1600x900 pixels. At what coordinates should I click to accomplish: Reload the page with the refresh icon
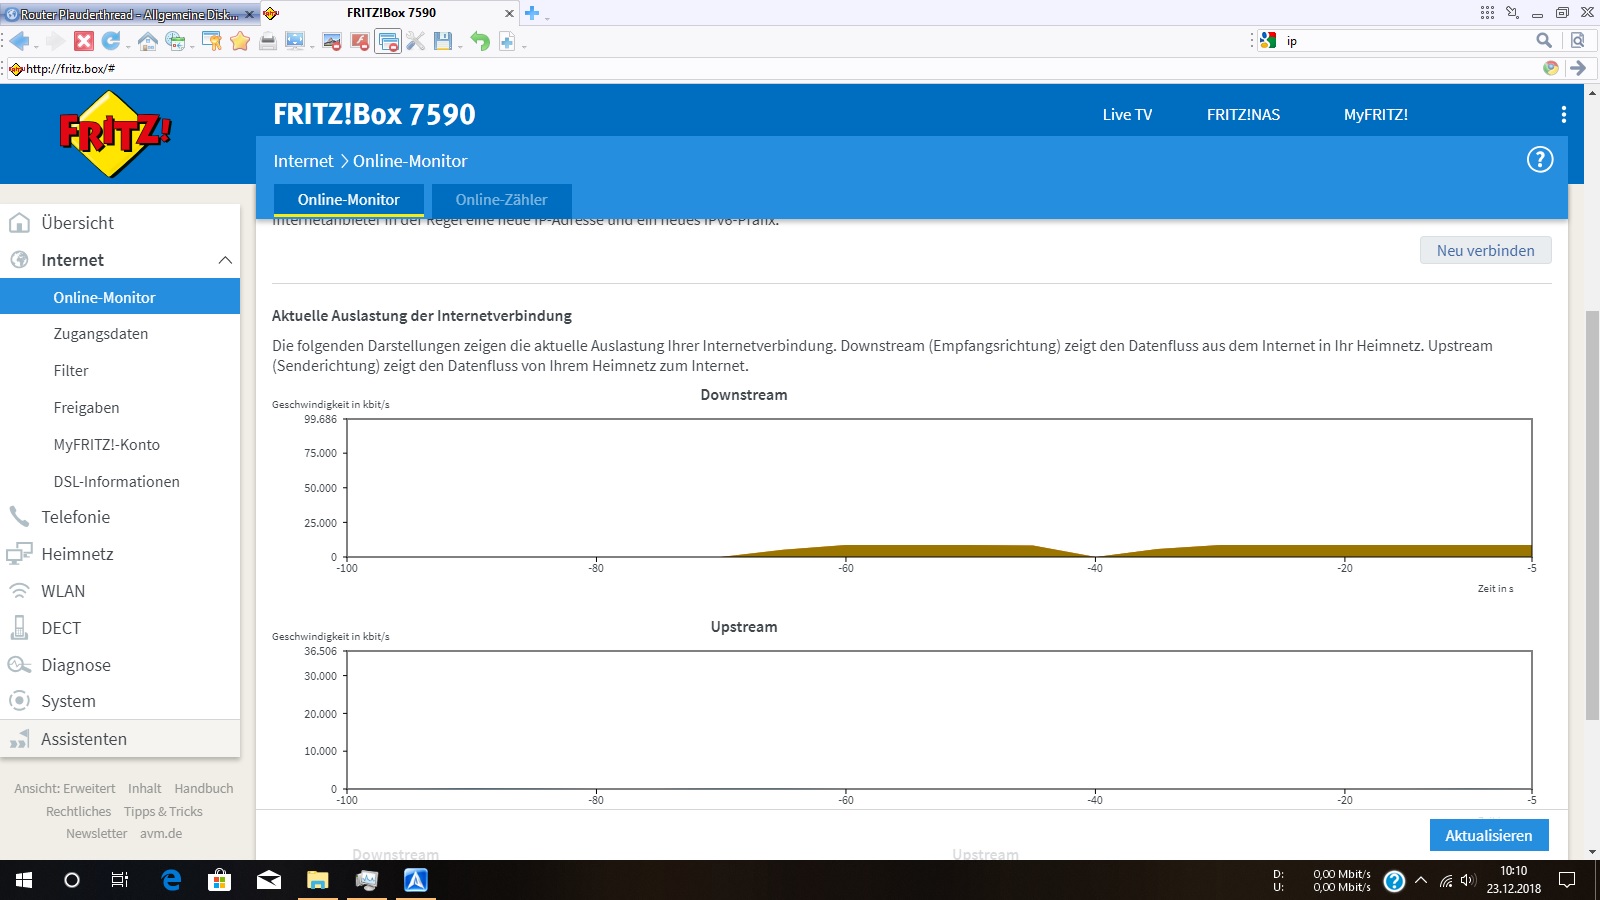pos(111,41)
